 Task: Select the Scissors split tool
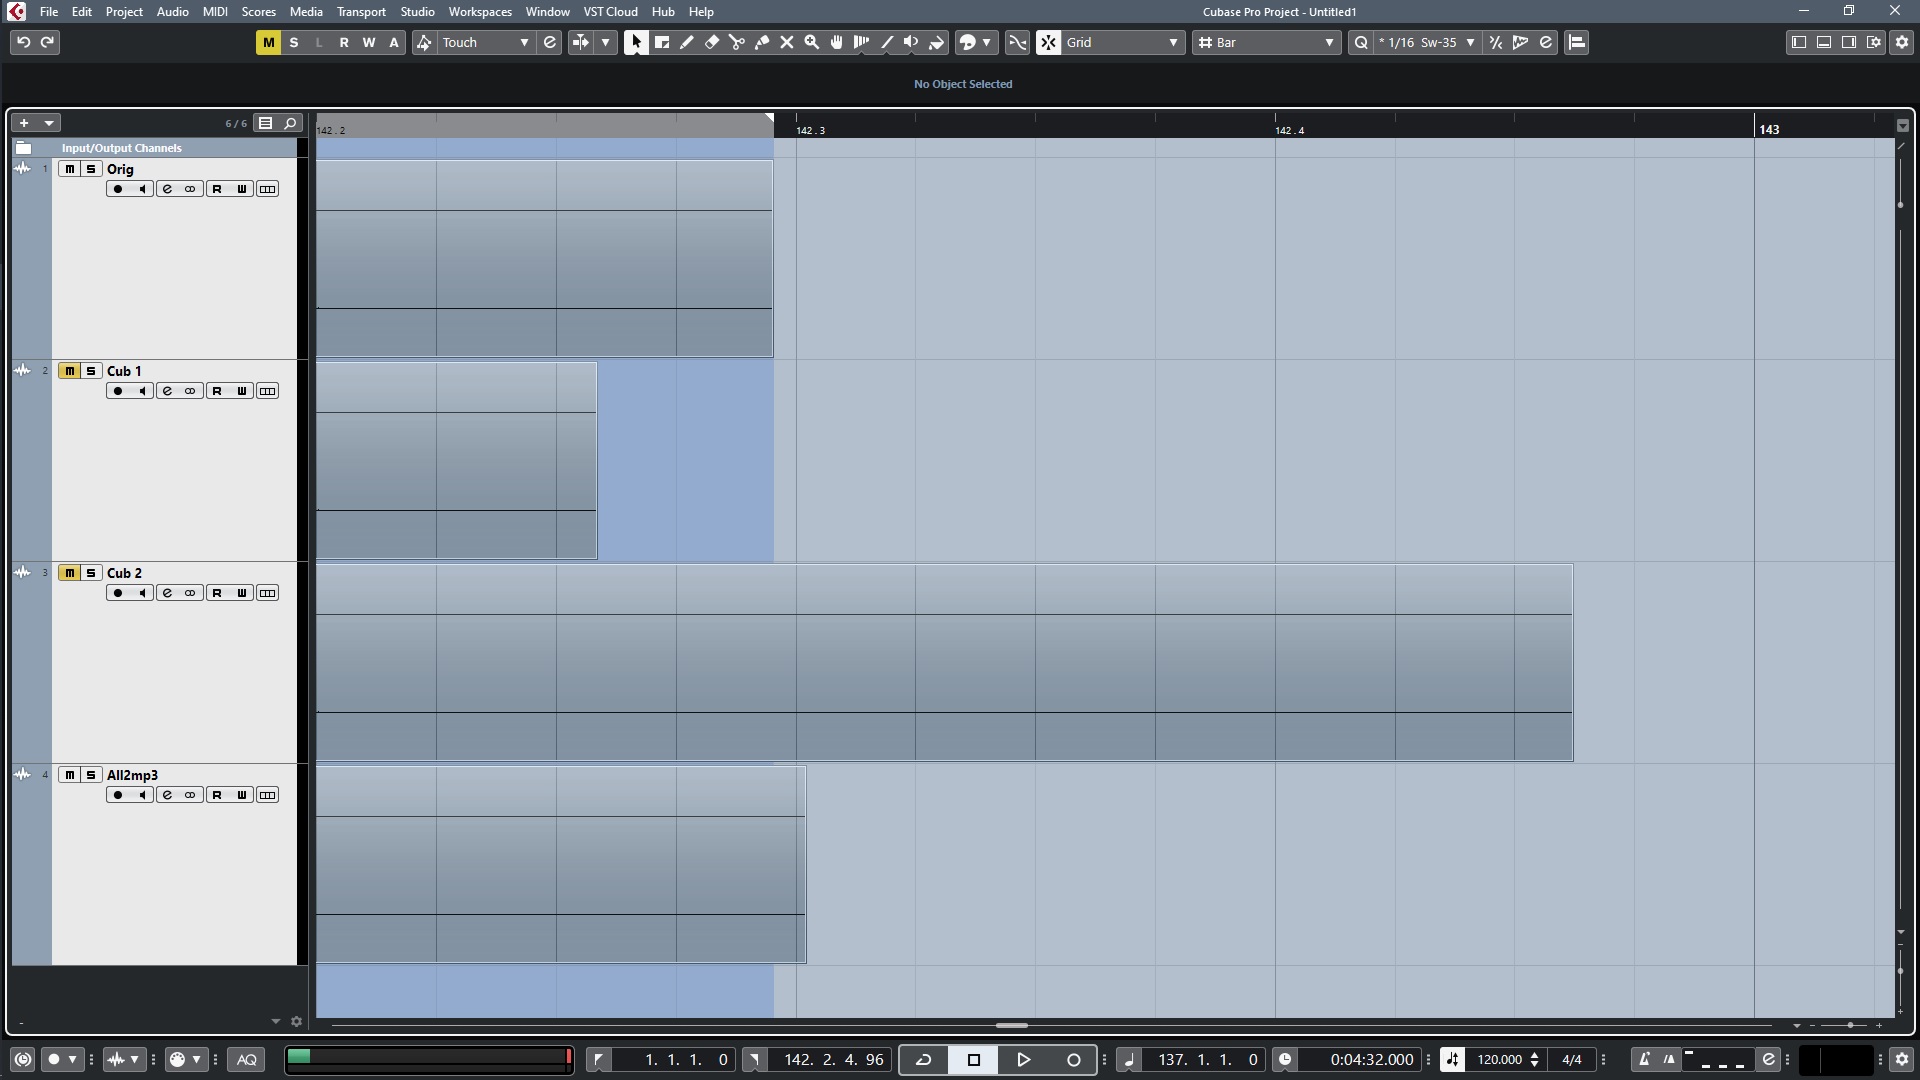[x=737, y=42]
